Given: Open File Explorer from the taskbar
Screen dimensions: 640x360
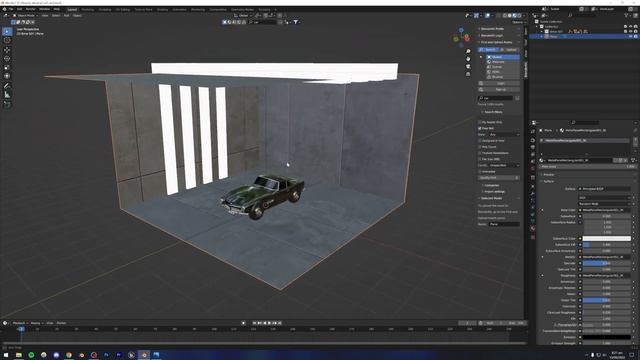Looking at the screenshot, I should coord(18,355).
